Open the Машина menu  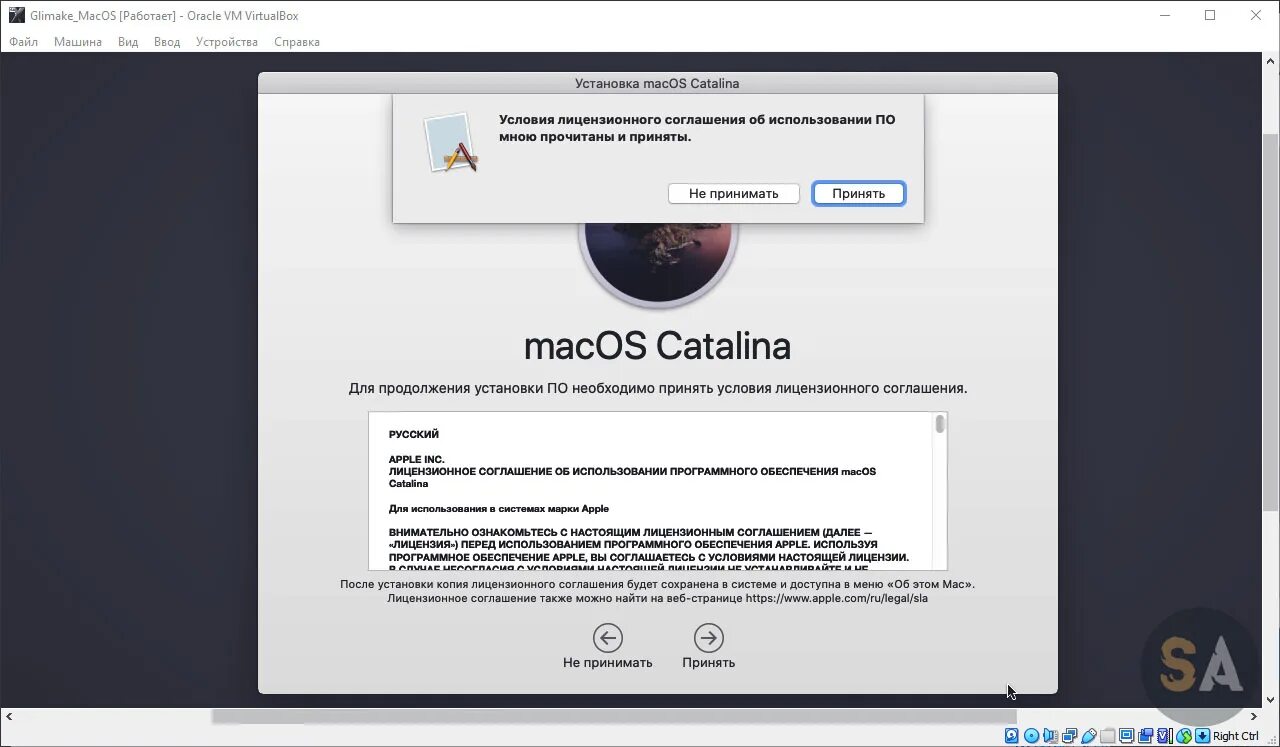78,42
